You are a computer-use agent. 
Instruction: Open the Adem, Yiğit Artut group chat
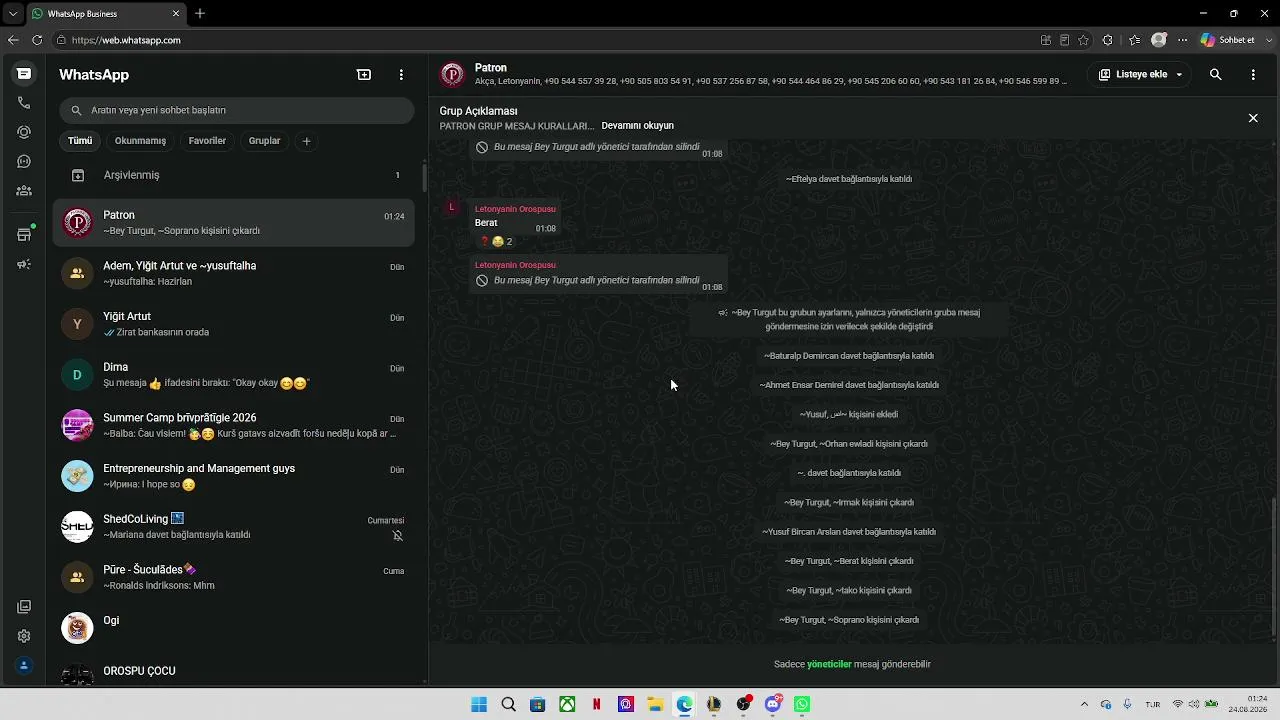coord(235,273)
